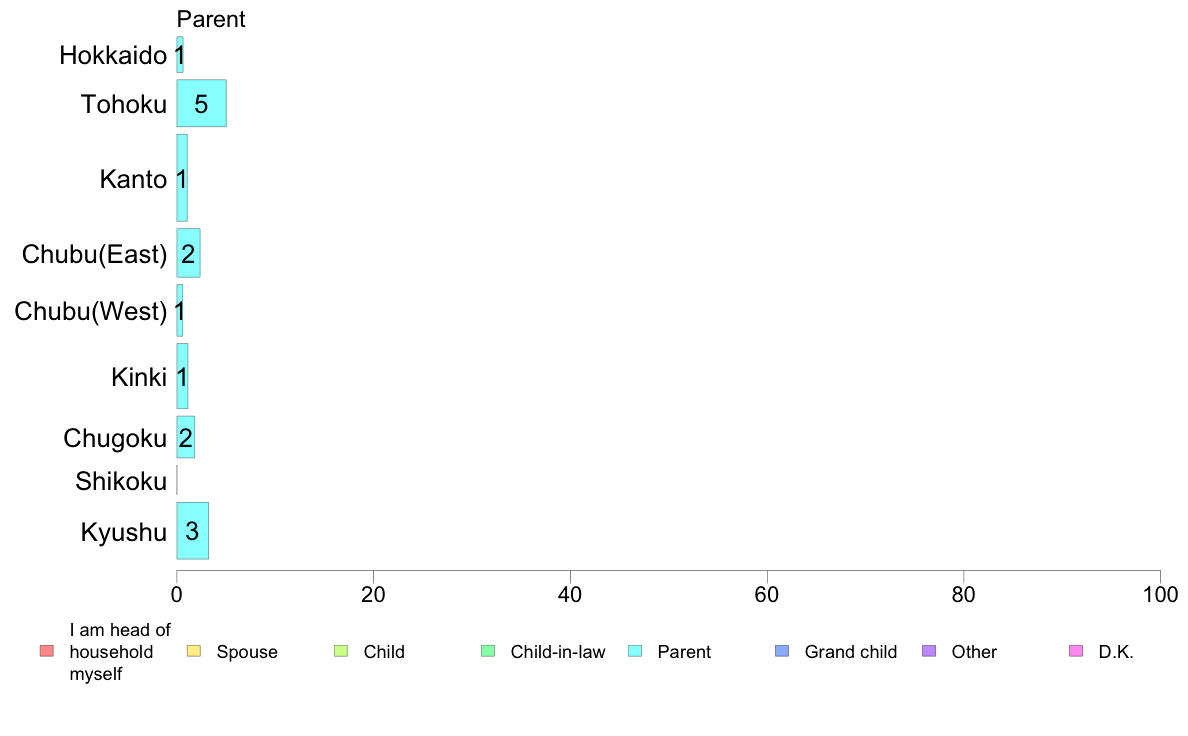The image size is (1188, 736).
Task: Select the Chubu(East) bar showing 2
Action: pyautogui.click(x=189, y=253)
